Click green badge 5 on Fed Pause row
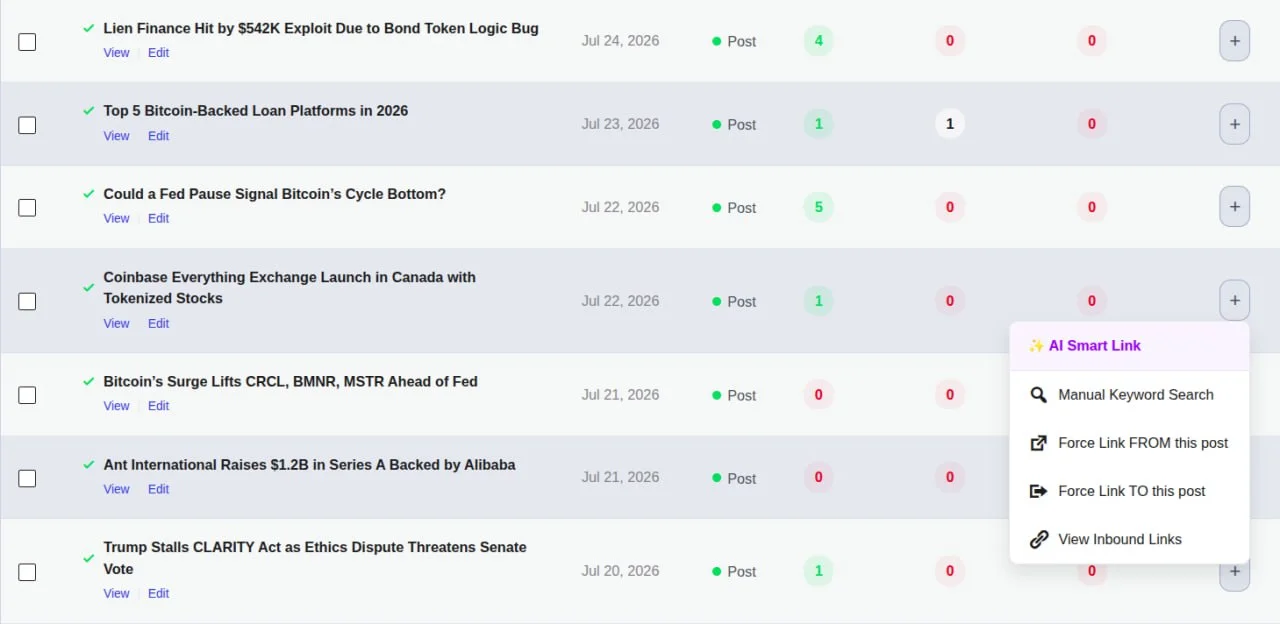The image size is (1280, 624). point(818,207)
